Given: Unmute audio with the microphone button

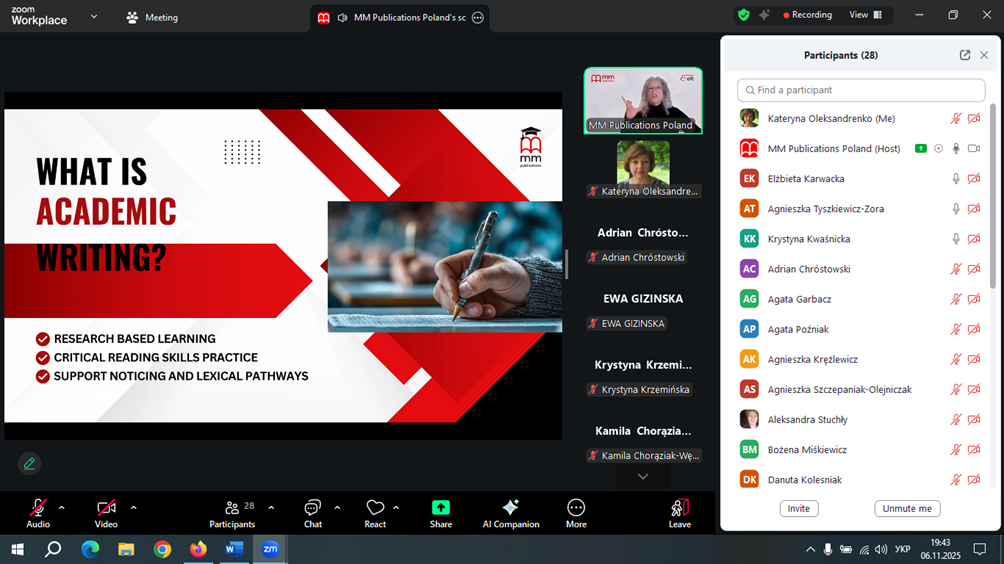Looking at the screenshot, I should pos(38,508).
